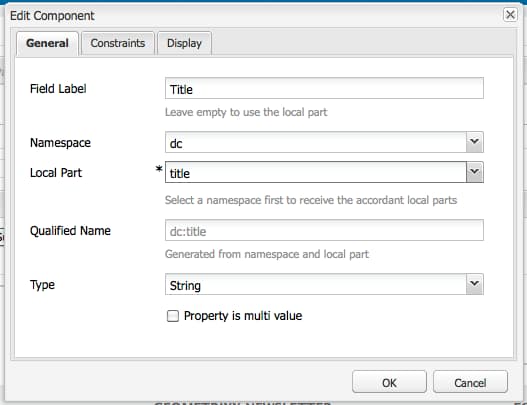527x405 pixels.
Task: Open the Constraints tab
Action: pos(118,43)
